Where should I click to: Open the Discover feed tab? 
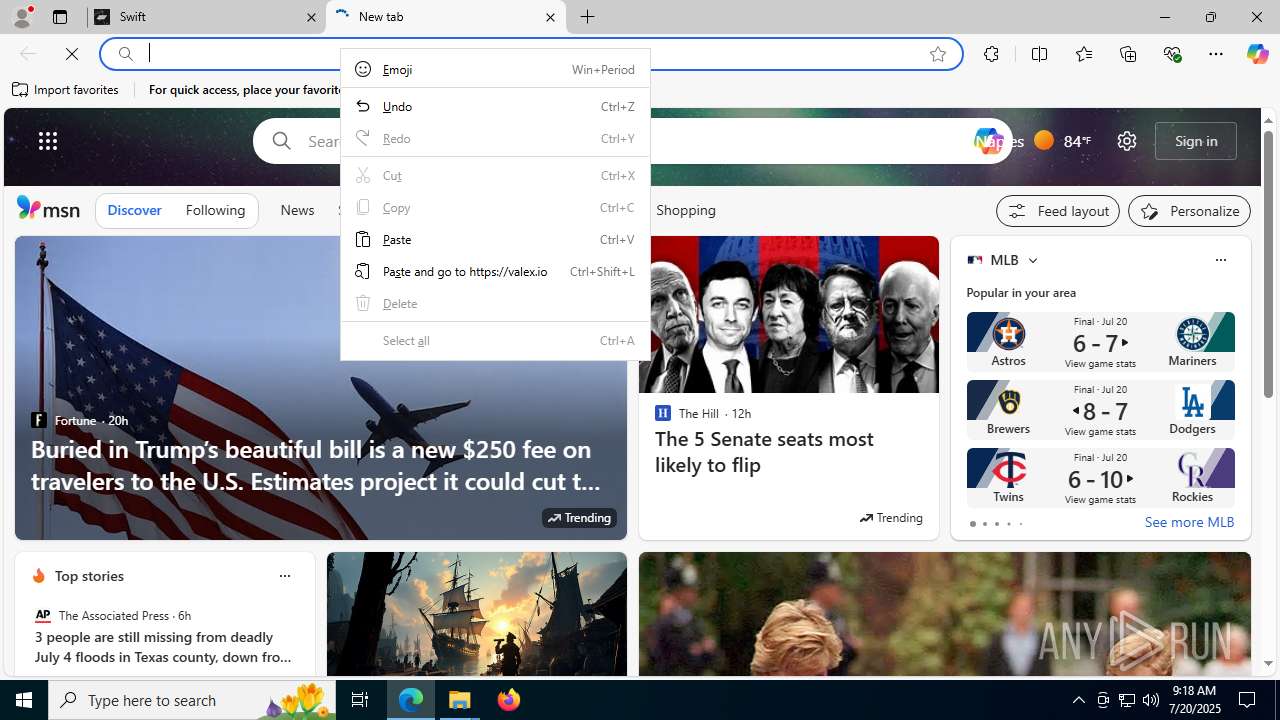click(x=134, y=210)
